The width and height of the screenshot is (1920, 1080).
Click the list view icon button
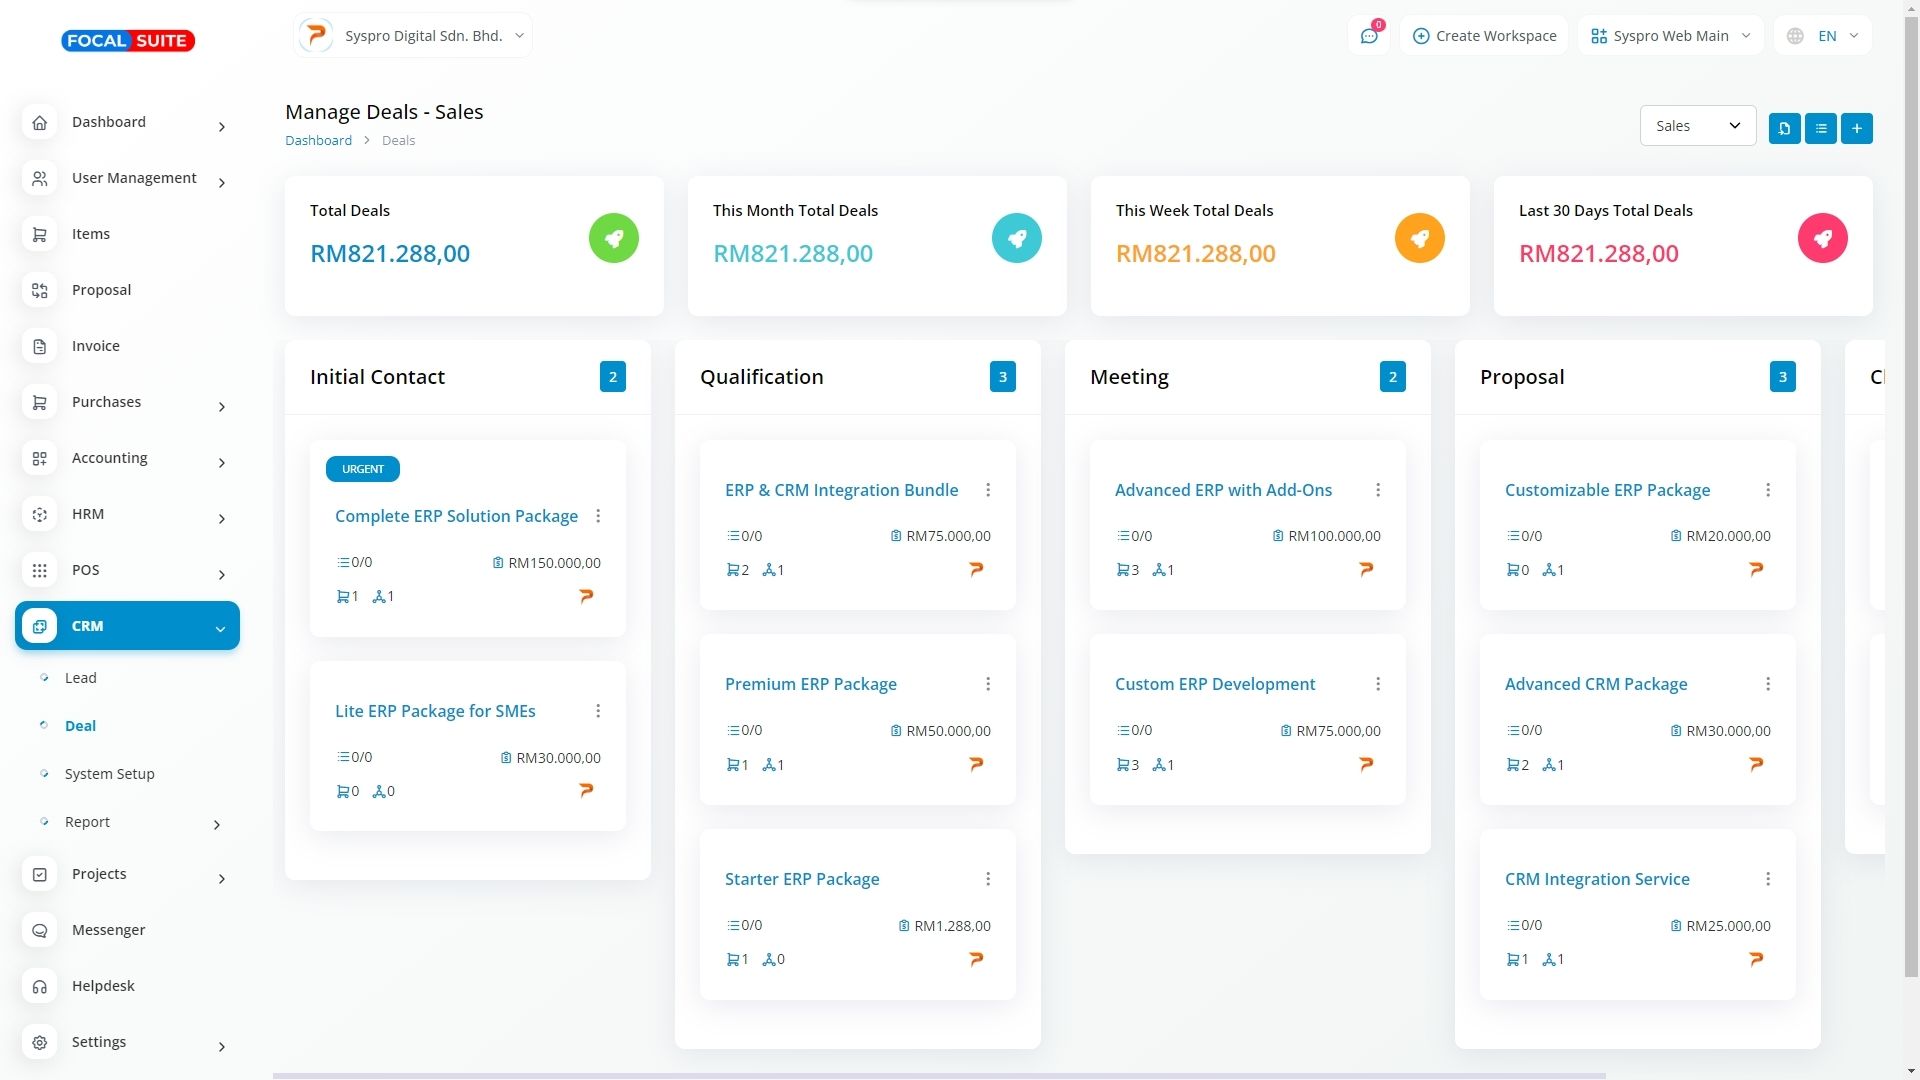pos(1820,128)
